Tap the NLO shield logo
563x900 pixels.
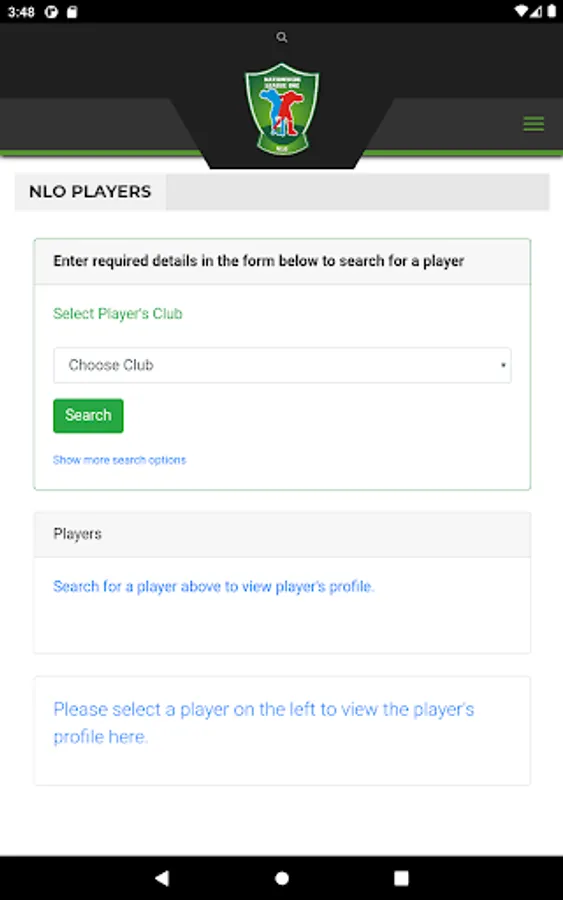tap(282, 110)
